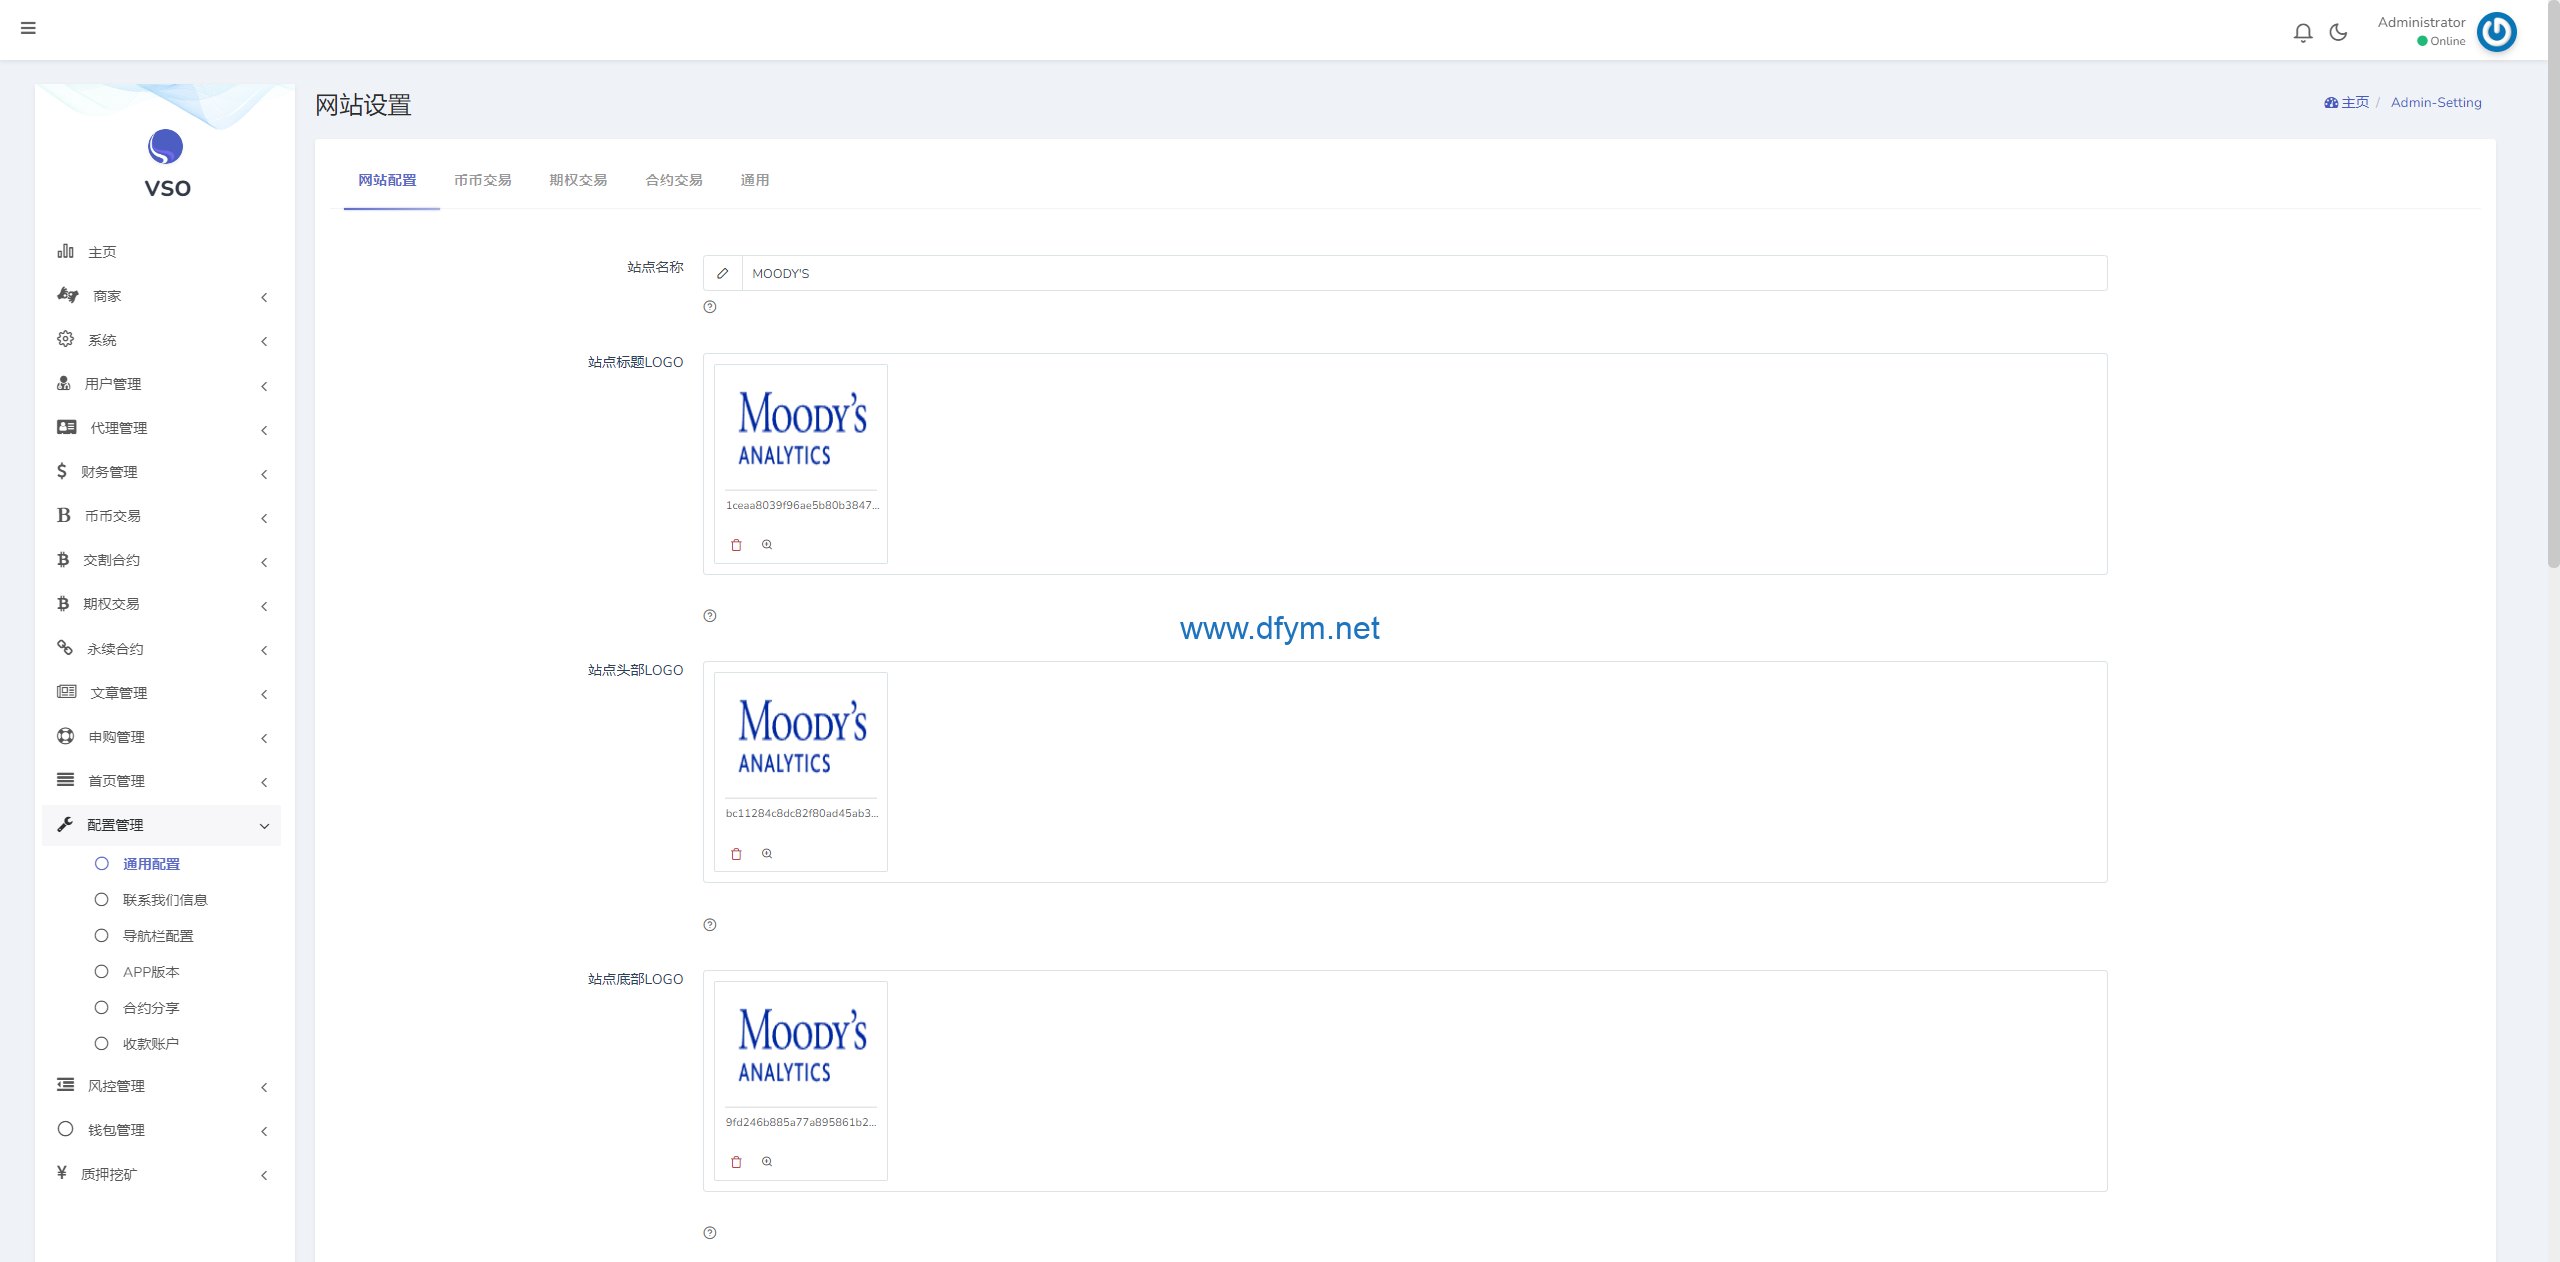
Task: Click the 风控管理 indent list icon
Action: coord(65,1085)
